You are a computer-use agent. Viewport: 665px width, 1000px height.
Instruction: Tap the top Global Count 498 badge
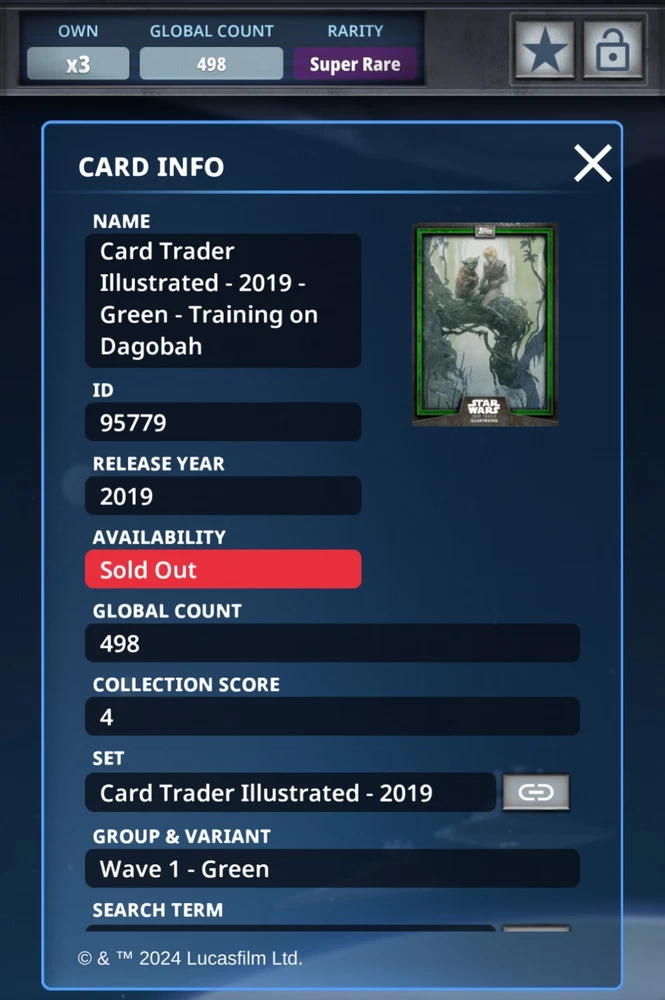click(211, 64)
